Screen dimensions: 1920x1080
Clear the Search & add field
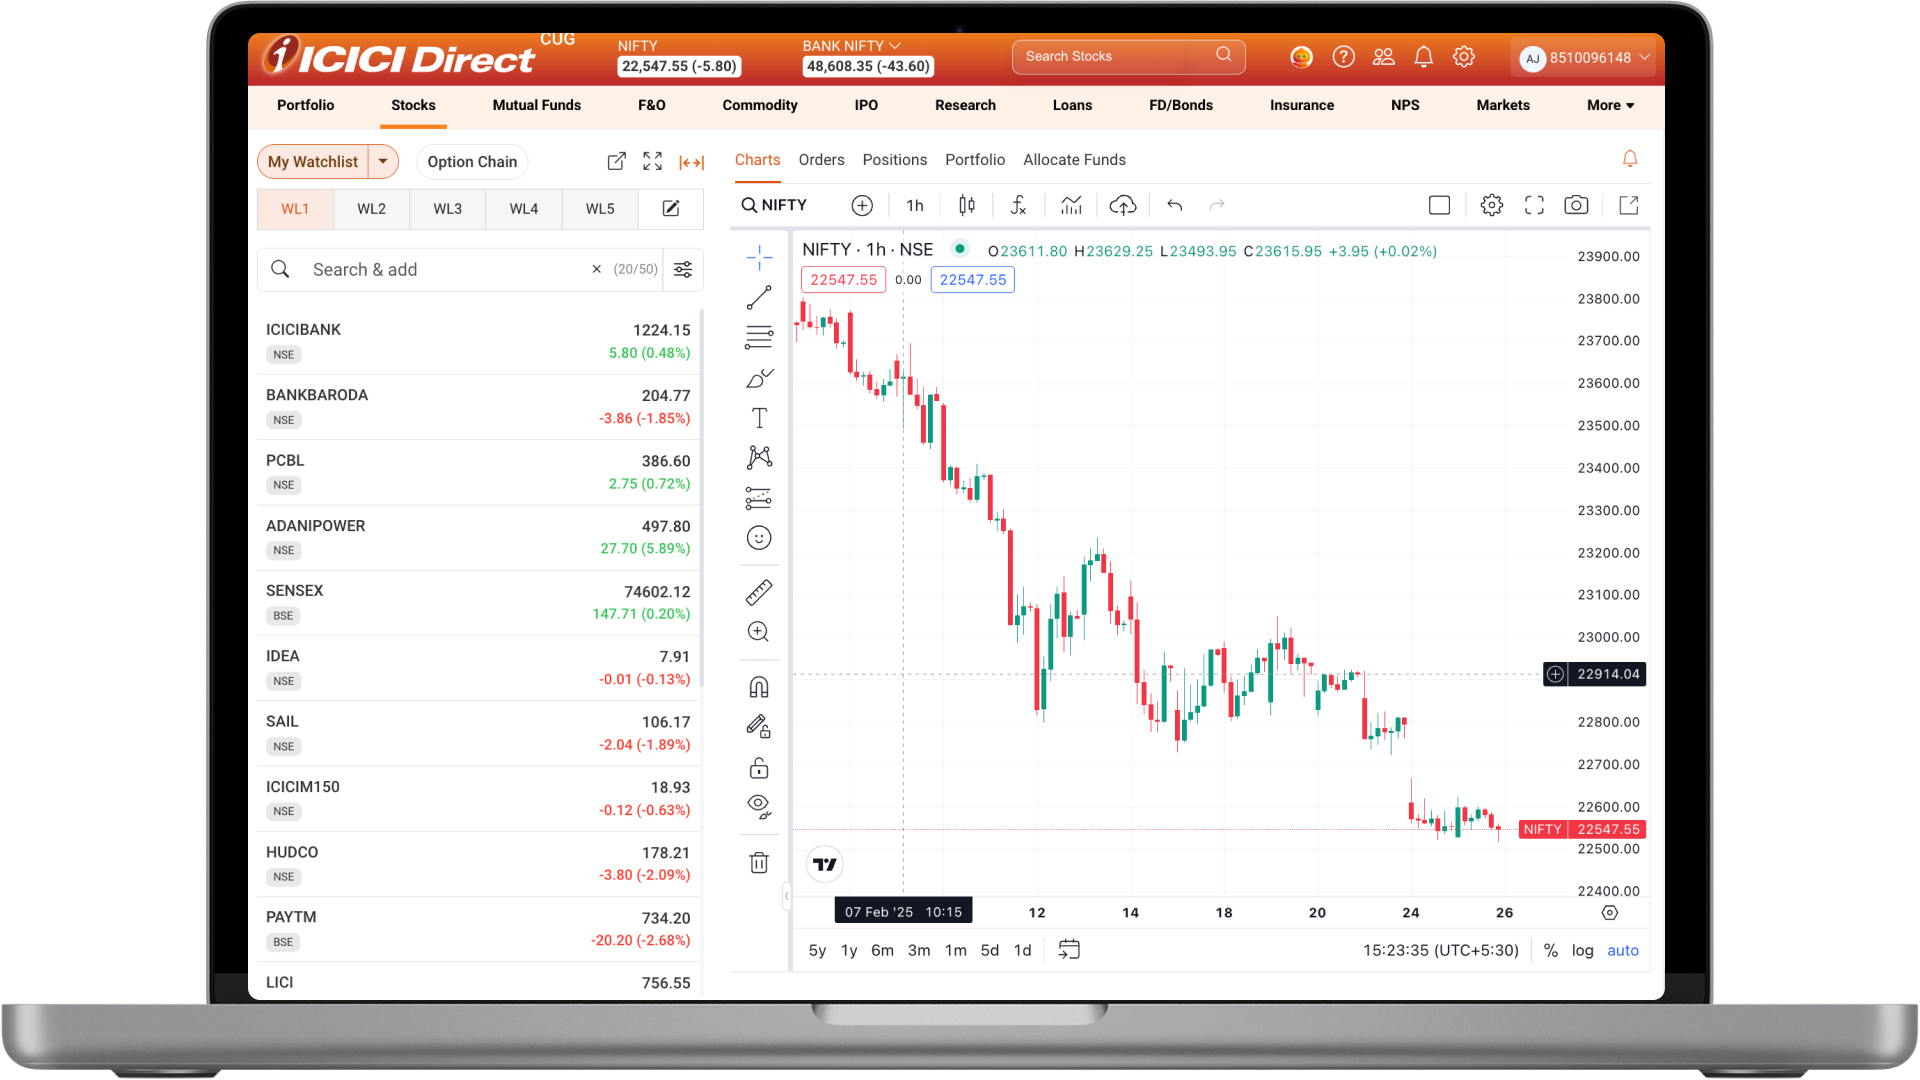coord(597,269)
